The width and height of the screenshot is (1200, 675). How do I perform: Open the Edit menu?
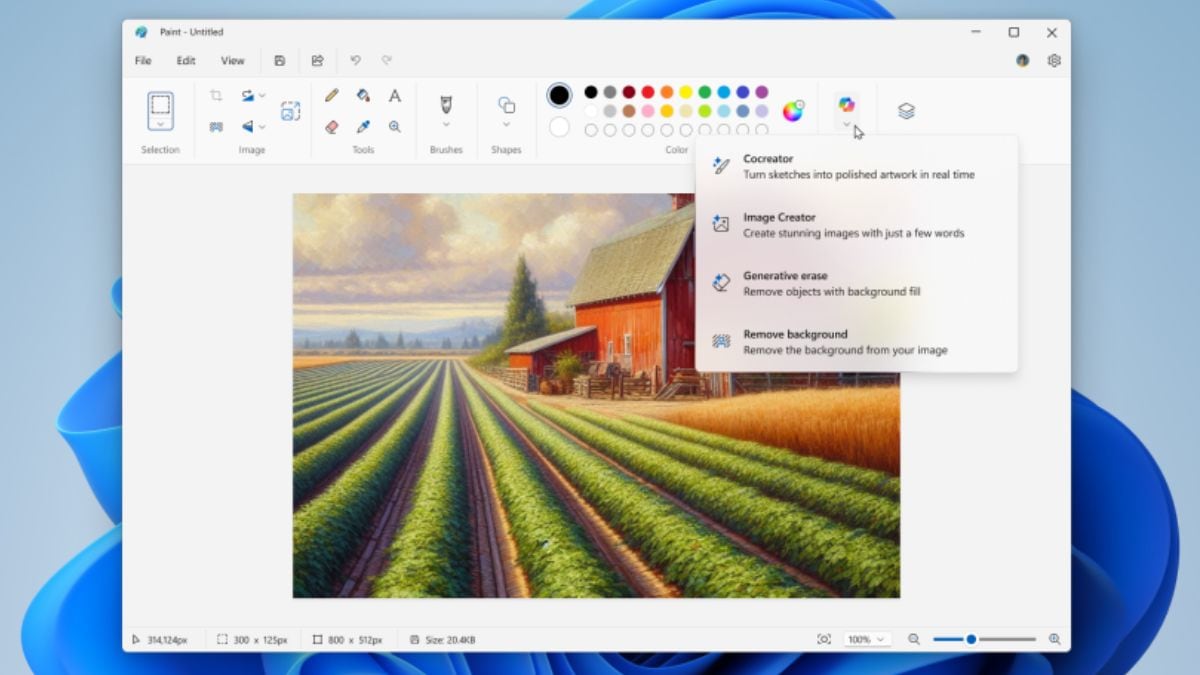click(x=186, y=61)
